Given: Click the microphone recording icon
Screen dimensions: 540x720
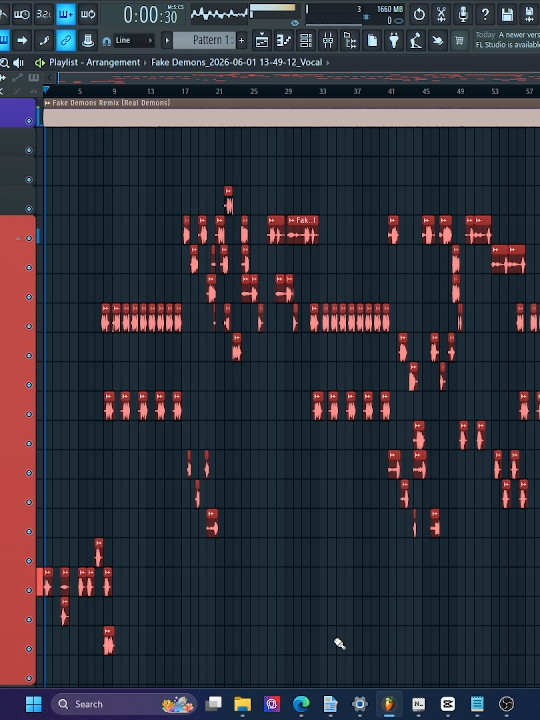Looking at the screenshot, I should click(463, 14).
